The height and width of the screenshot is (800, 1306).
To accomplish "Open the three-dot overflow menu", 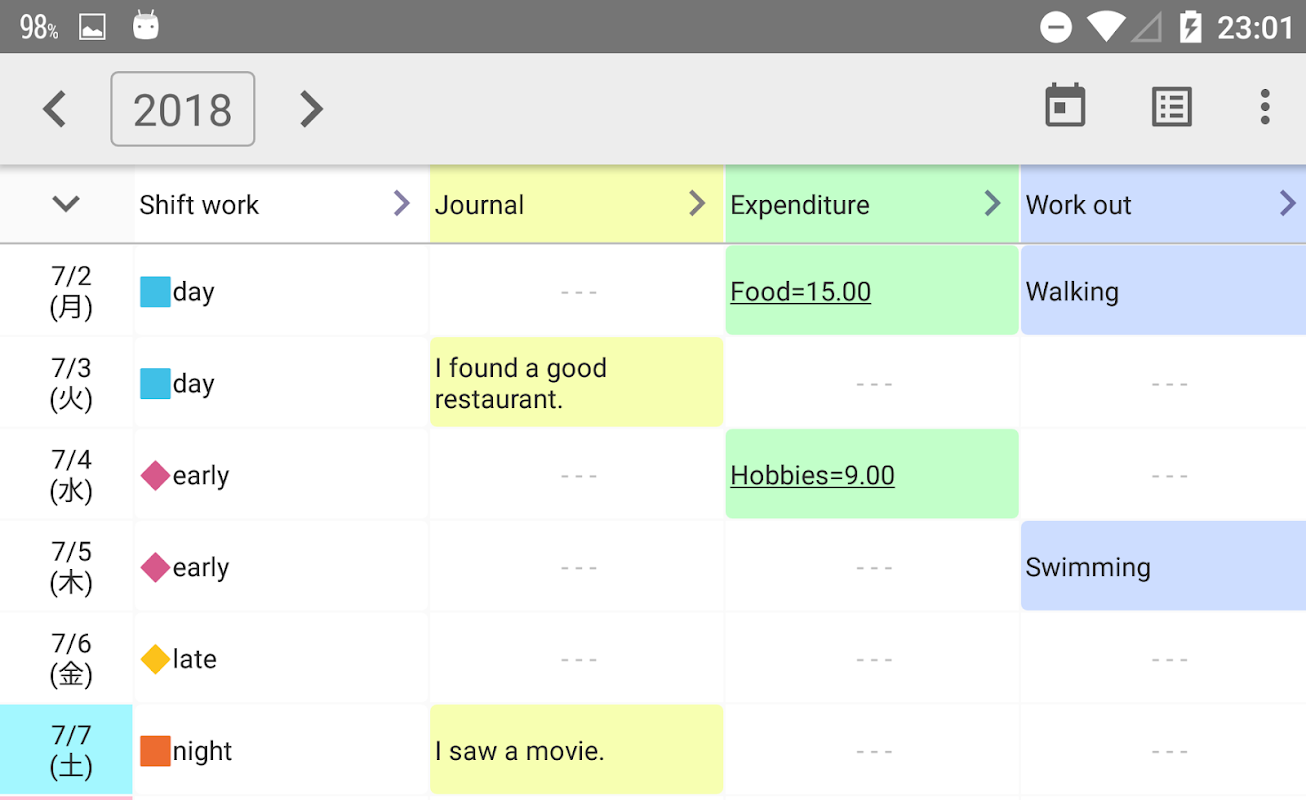I will tap(1265, 106).
